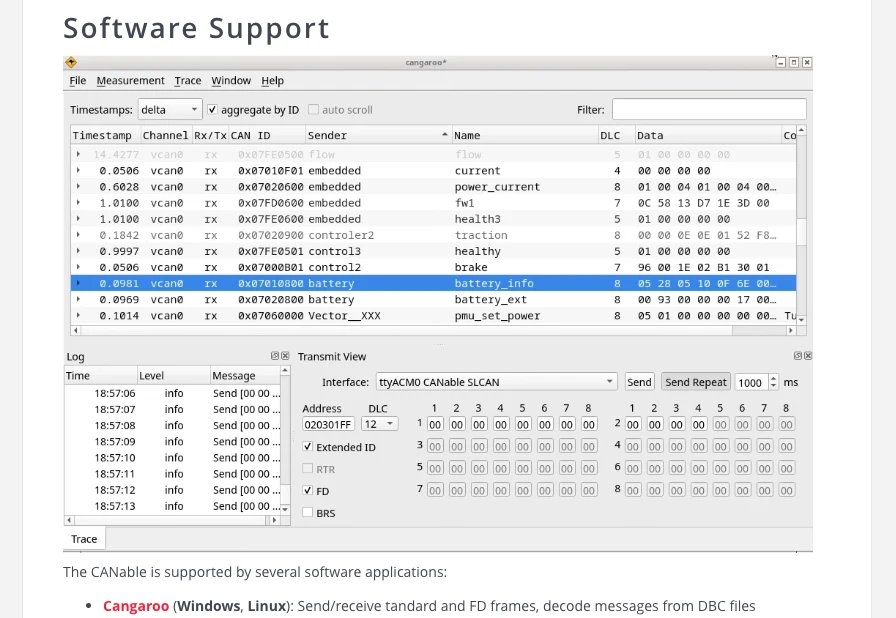Image resolution: width=896 pixels, height=618 pixels.
Task: Click the Filter text field
Action: pyautogui.click(x=708, y=109)
